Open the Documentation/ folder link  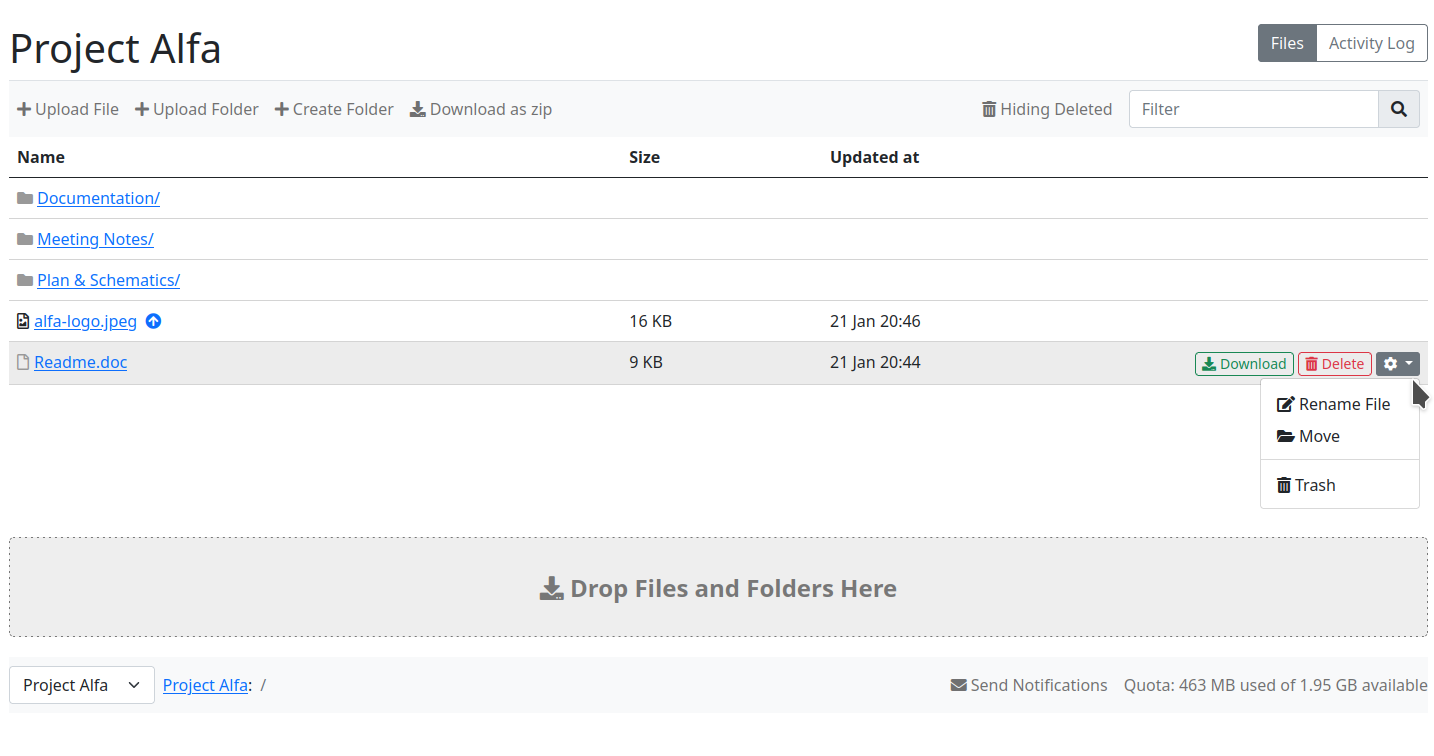coord(98,198)
